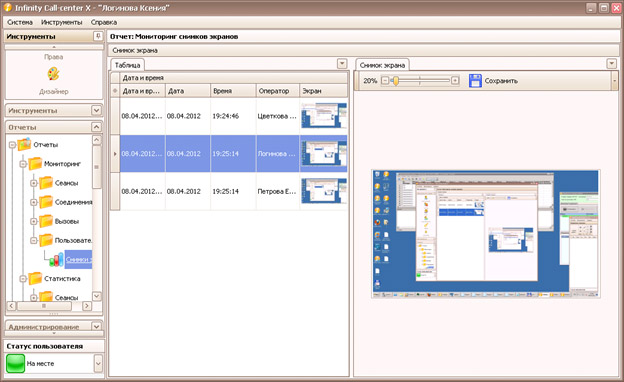Click the Снимок экрана report toolbar item

coord(135,51)
